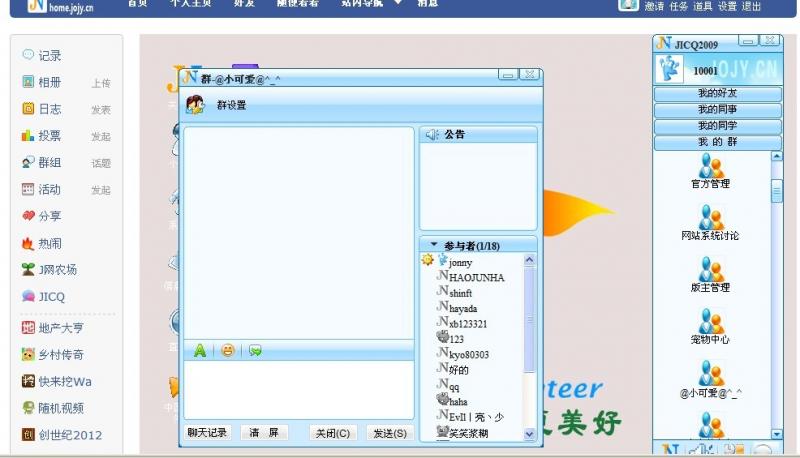Collapse the 参与者(1/18) list
800x458 pixels.
[434, 245]
